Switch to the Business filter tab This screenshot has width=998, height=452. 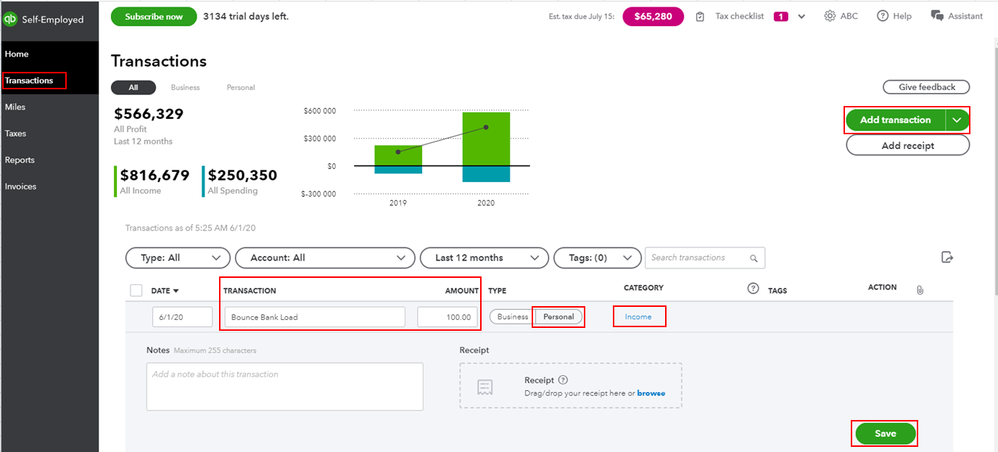click(185, 88)
